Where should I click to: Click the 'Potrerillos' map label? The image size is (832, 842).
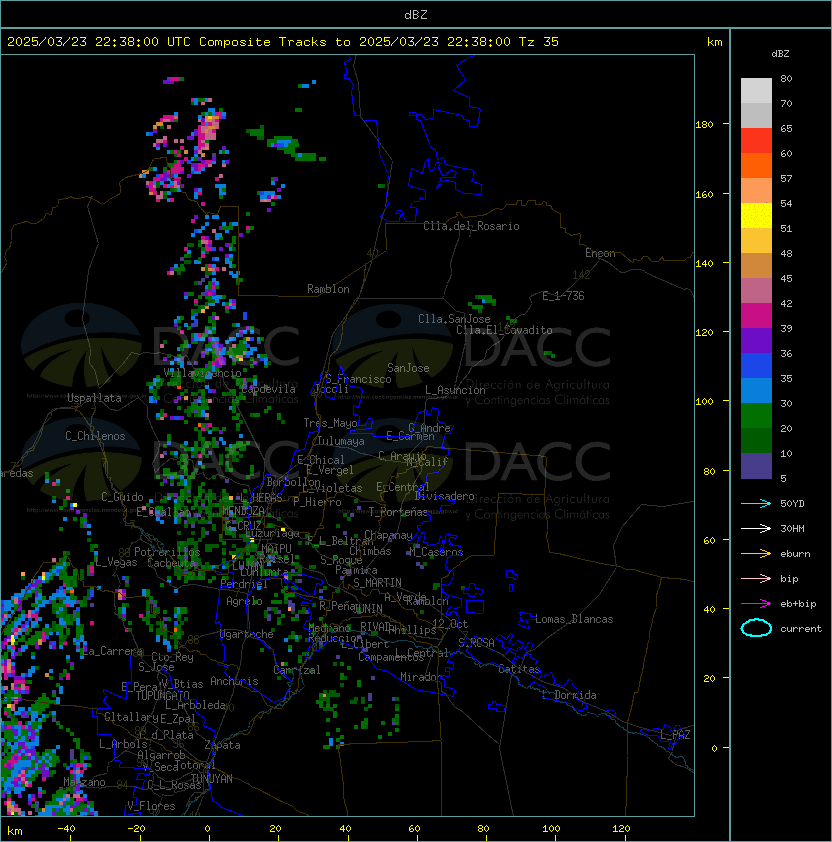(167, 552)
